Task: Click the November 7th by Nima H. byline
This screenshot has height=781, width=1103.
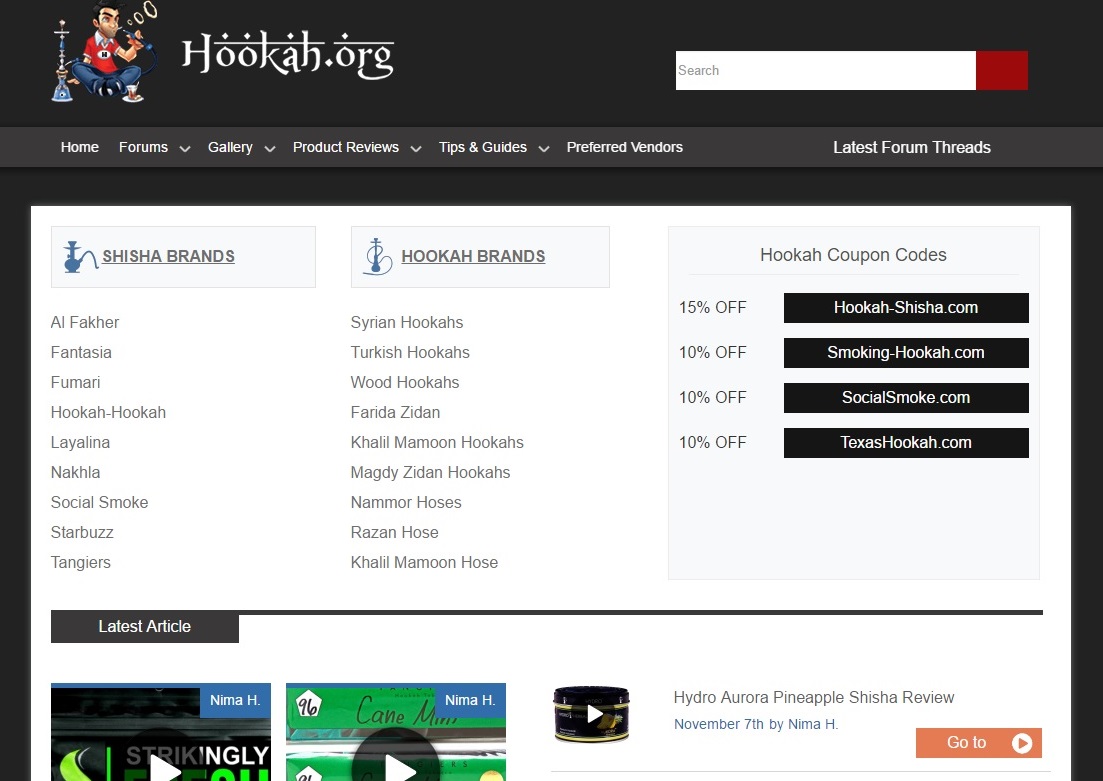Action: click(756, 724)
